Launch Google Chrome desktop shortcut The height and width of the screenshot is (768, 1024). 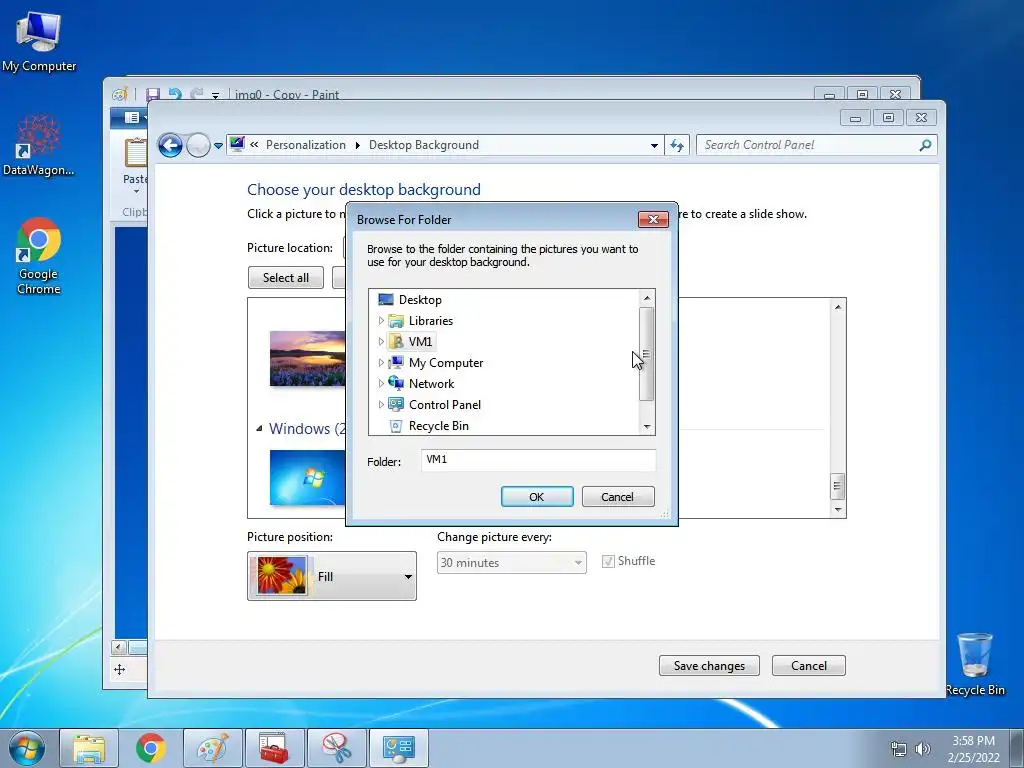pyautogui.click(x=39, y=255)
